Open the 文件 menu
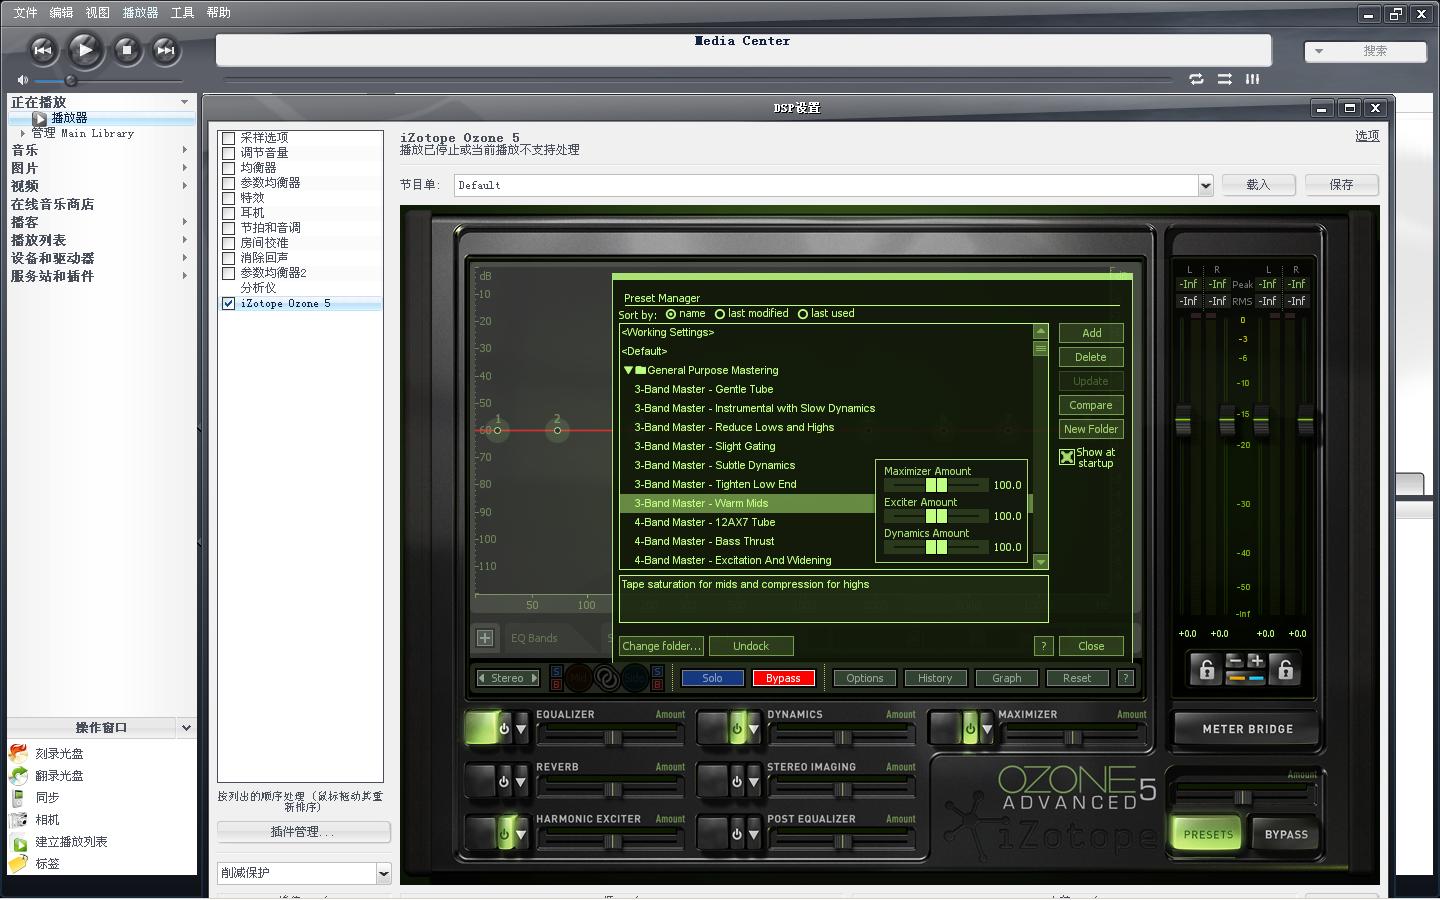 [x=25, y=13]
